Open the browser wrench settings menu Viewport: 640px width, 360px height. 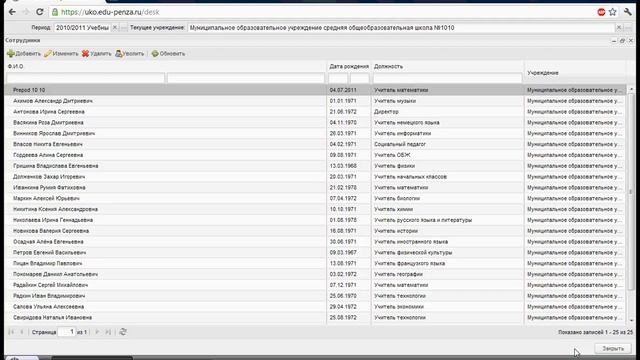(628, 12)
